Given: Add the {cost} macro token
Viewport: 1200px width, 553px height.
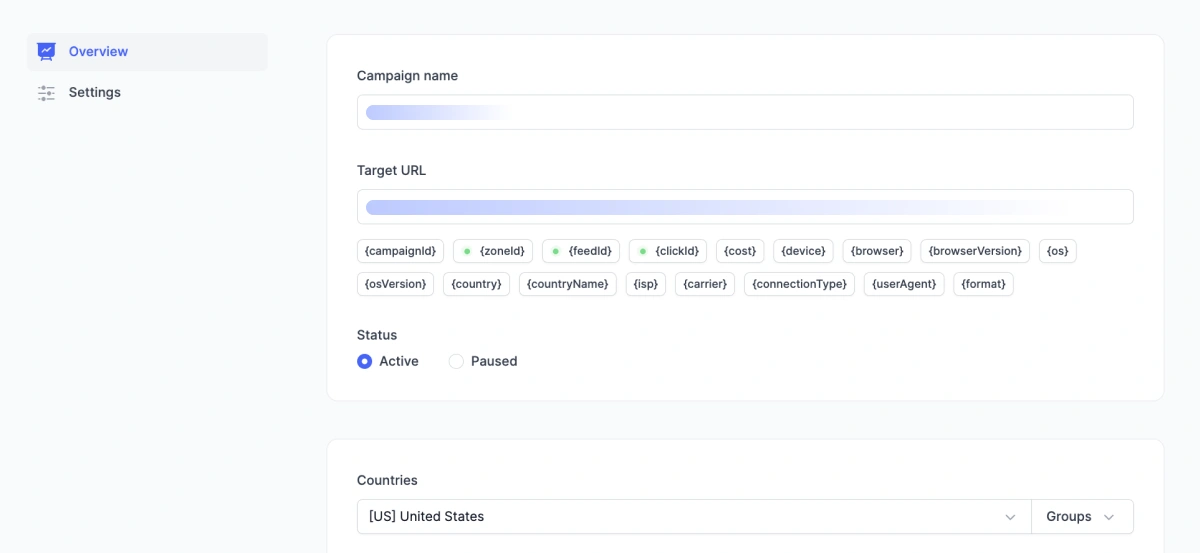Looking at the screenshot, I should pyautogui.click(x=740, y=251).
